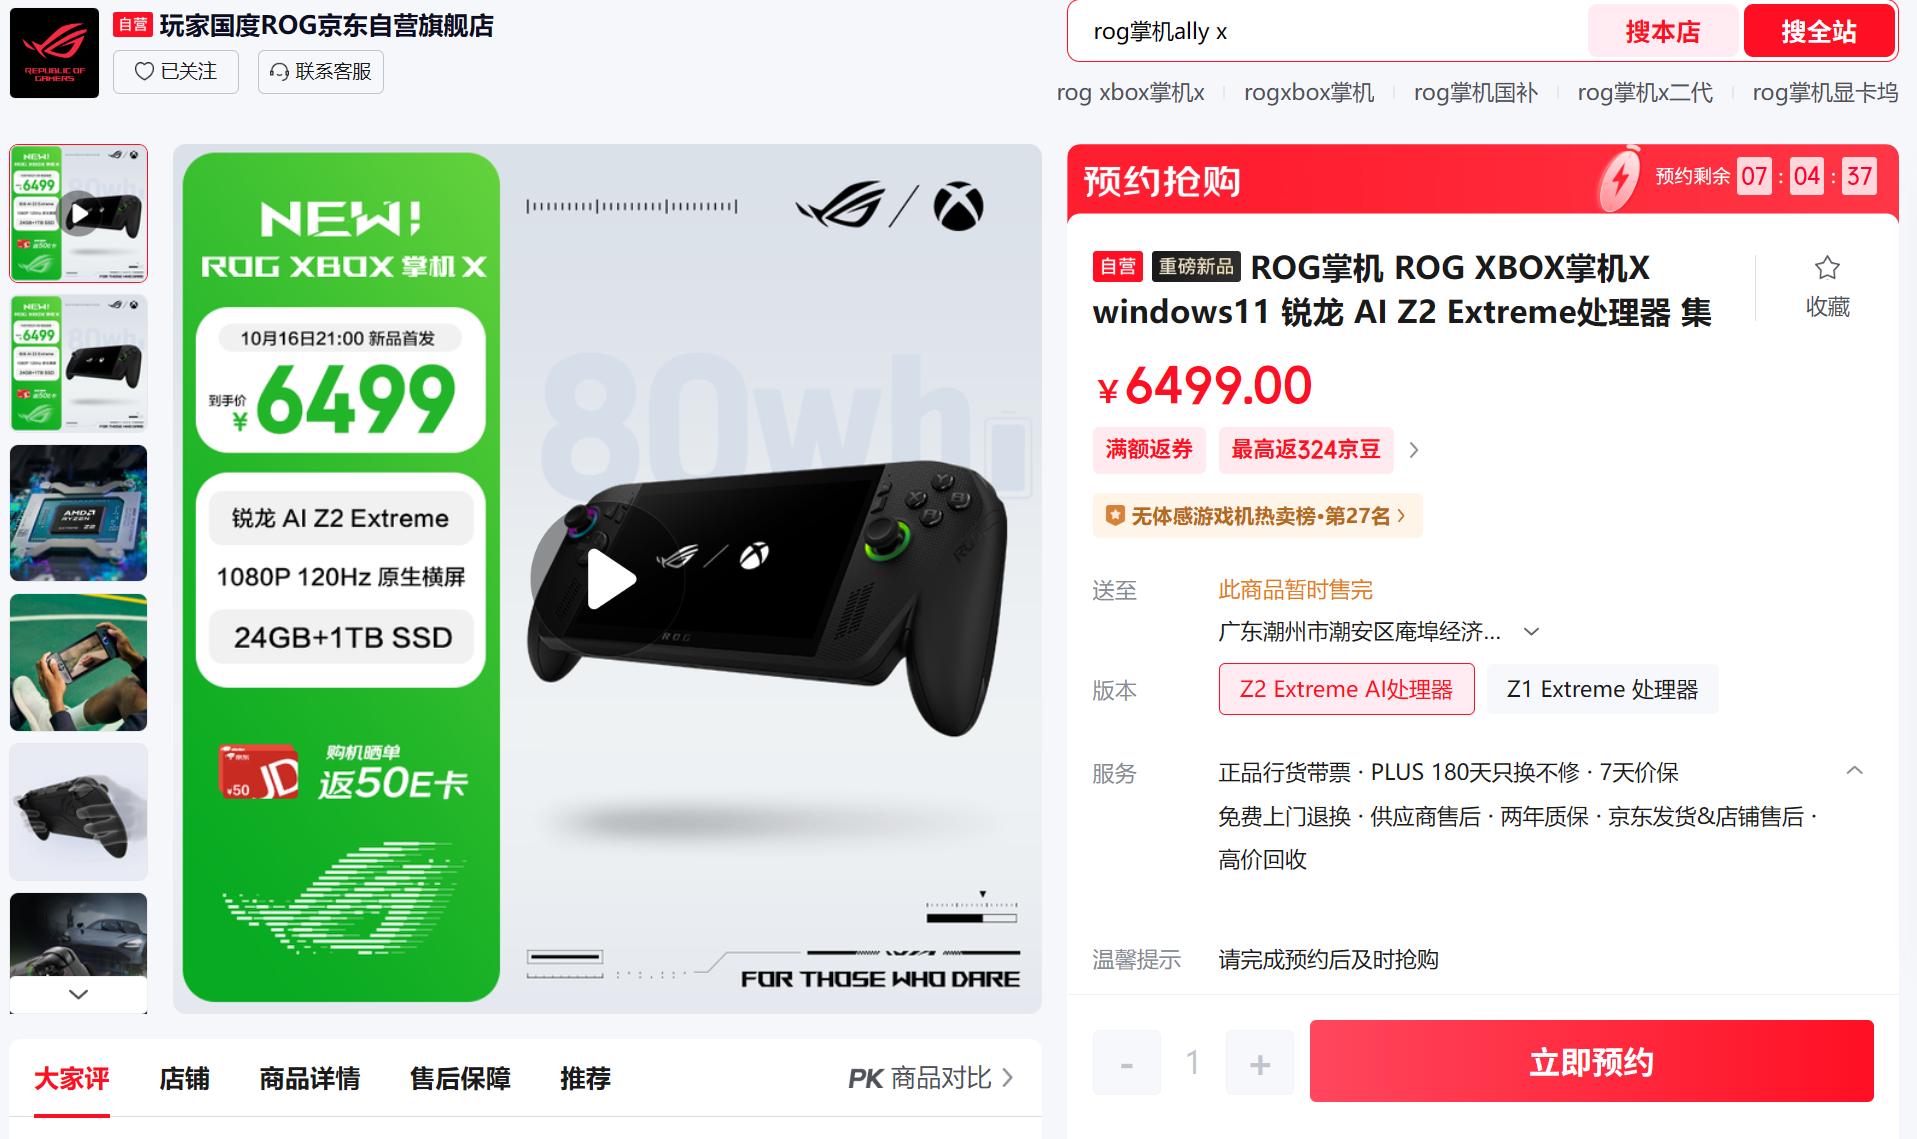Search within store using 搜本店
1917x1139 pixels.
[x=1662, y=32]
